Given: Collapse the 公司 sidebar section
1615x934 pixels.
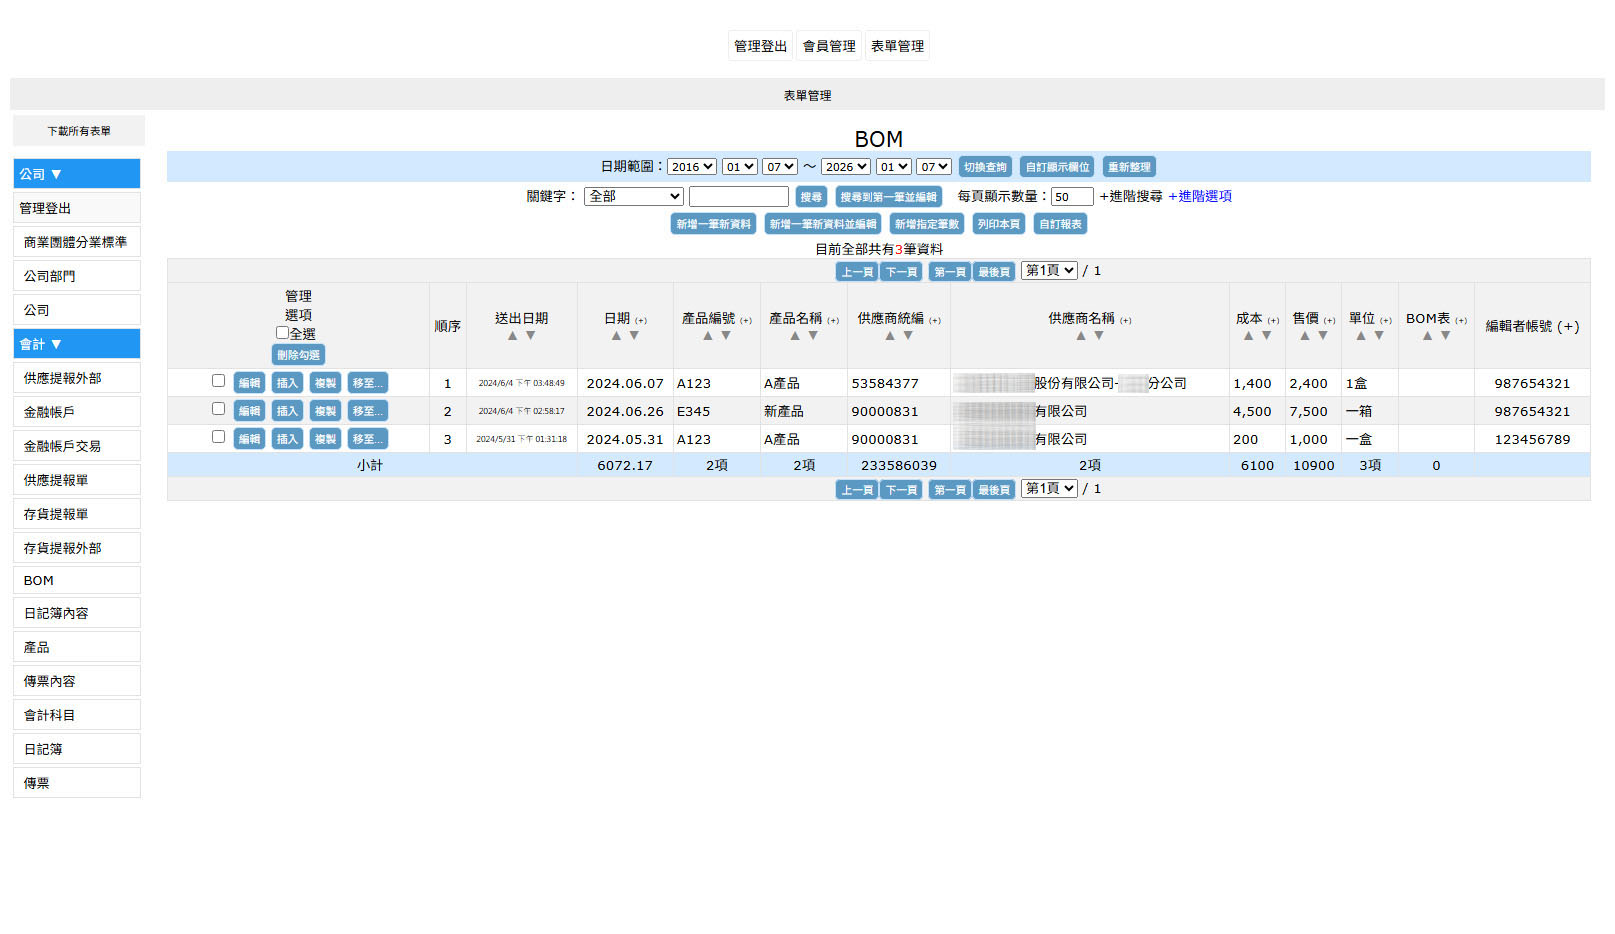Looking at the screenshot, I should pos(77,174).
